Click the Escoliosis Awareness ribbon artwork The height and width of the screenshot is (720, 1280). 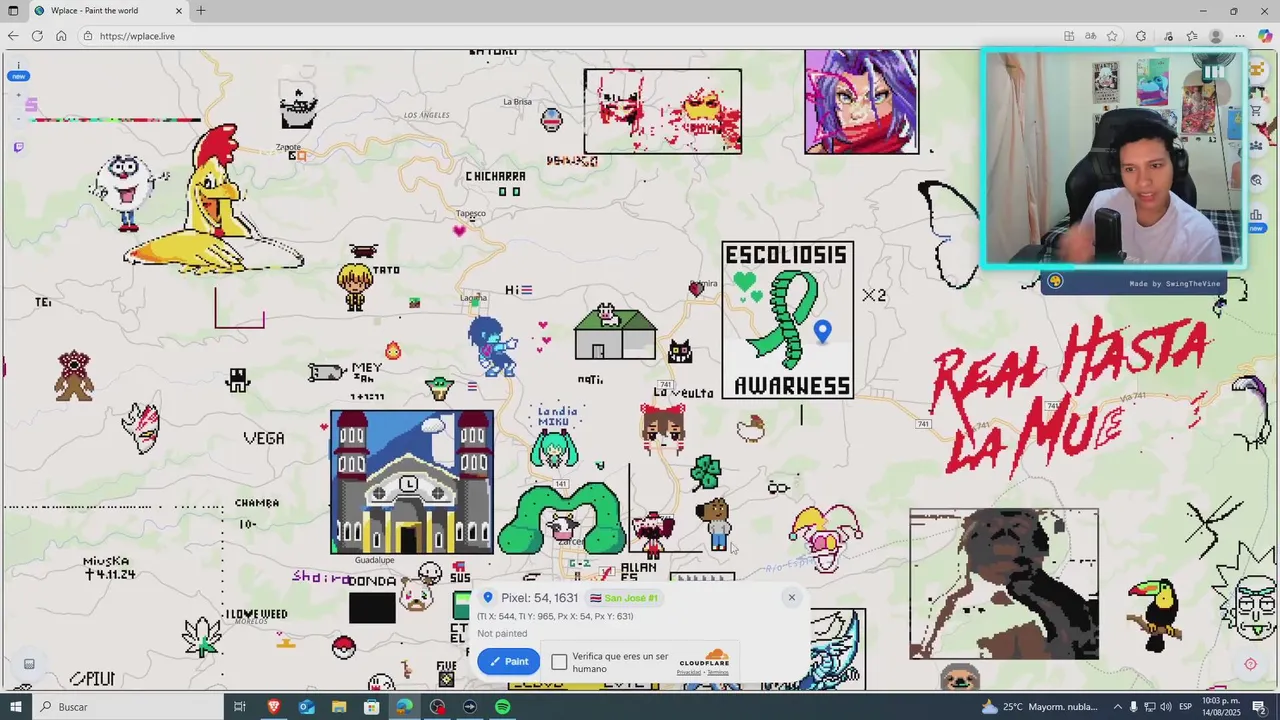pos(788,320)
